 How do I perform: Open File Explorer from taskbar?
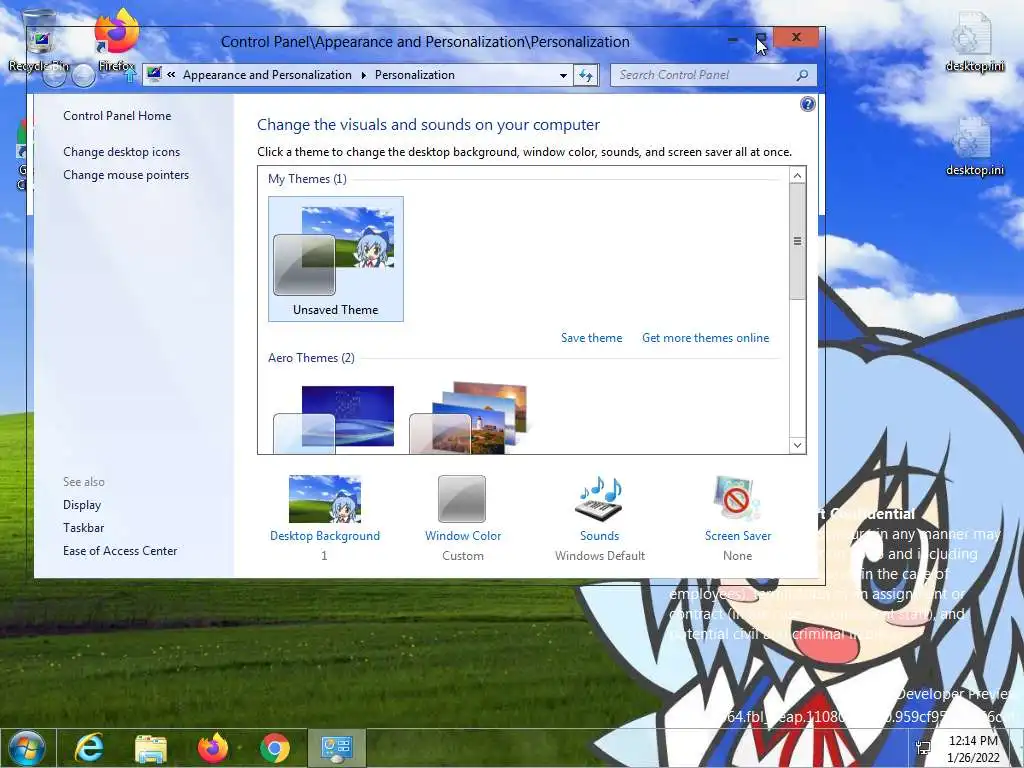(x=151, y=748)
